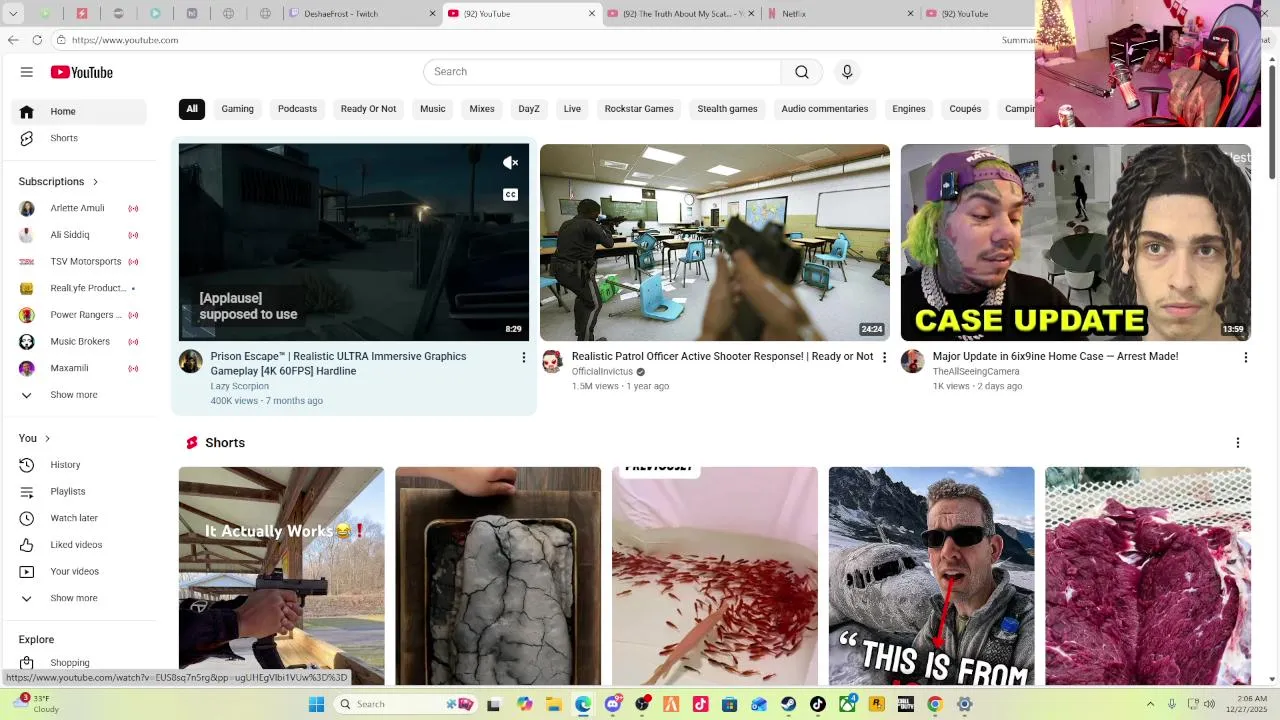The width and height of the screenshot is (1280, 720).
Task: Click the OfficialInvictus channel avatar
Action: [x=552, y=361]
